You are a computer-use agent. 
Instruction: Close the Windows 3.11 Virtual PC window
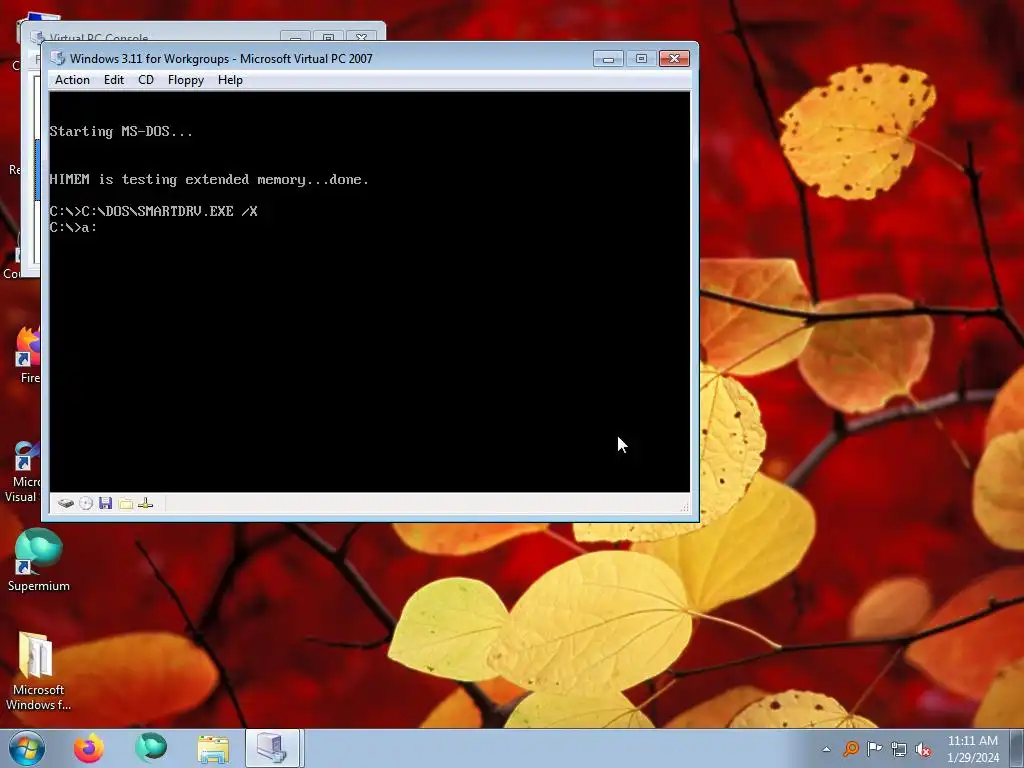pos(675,59)
